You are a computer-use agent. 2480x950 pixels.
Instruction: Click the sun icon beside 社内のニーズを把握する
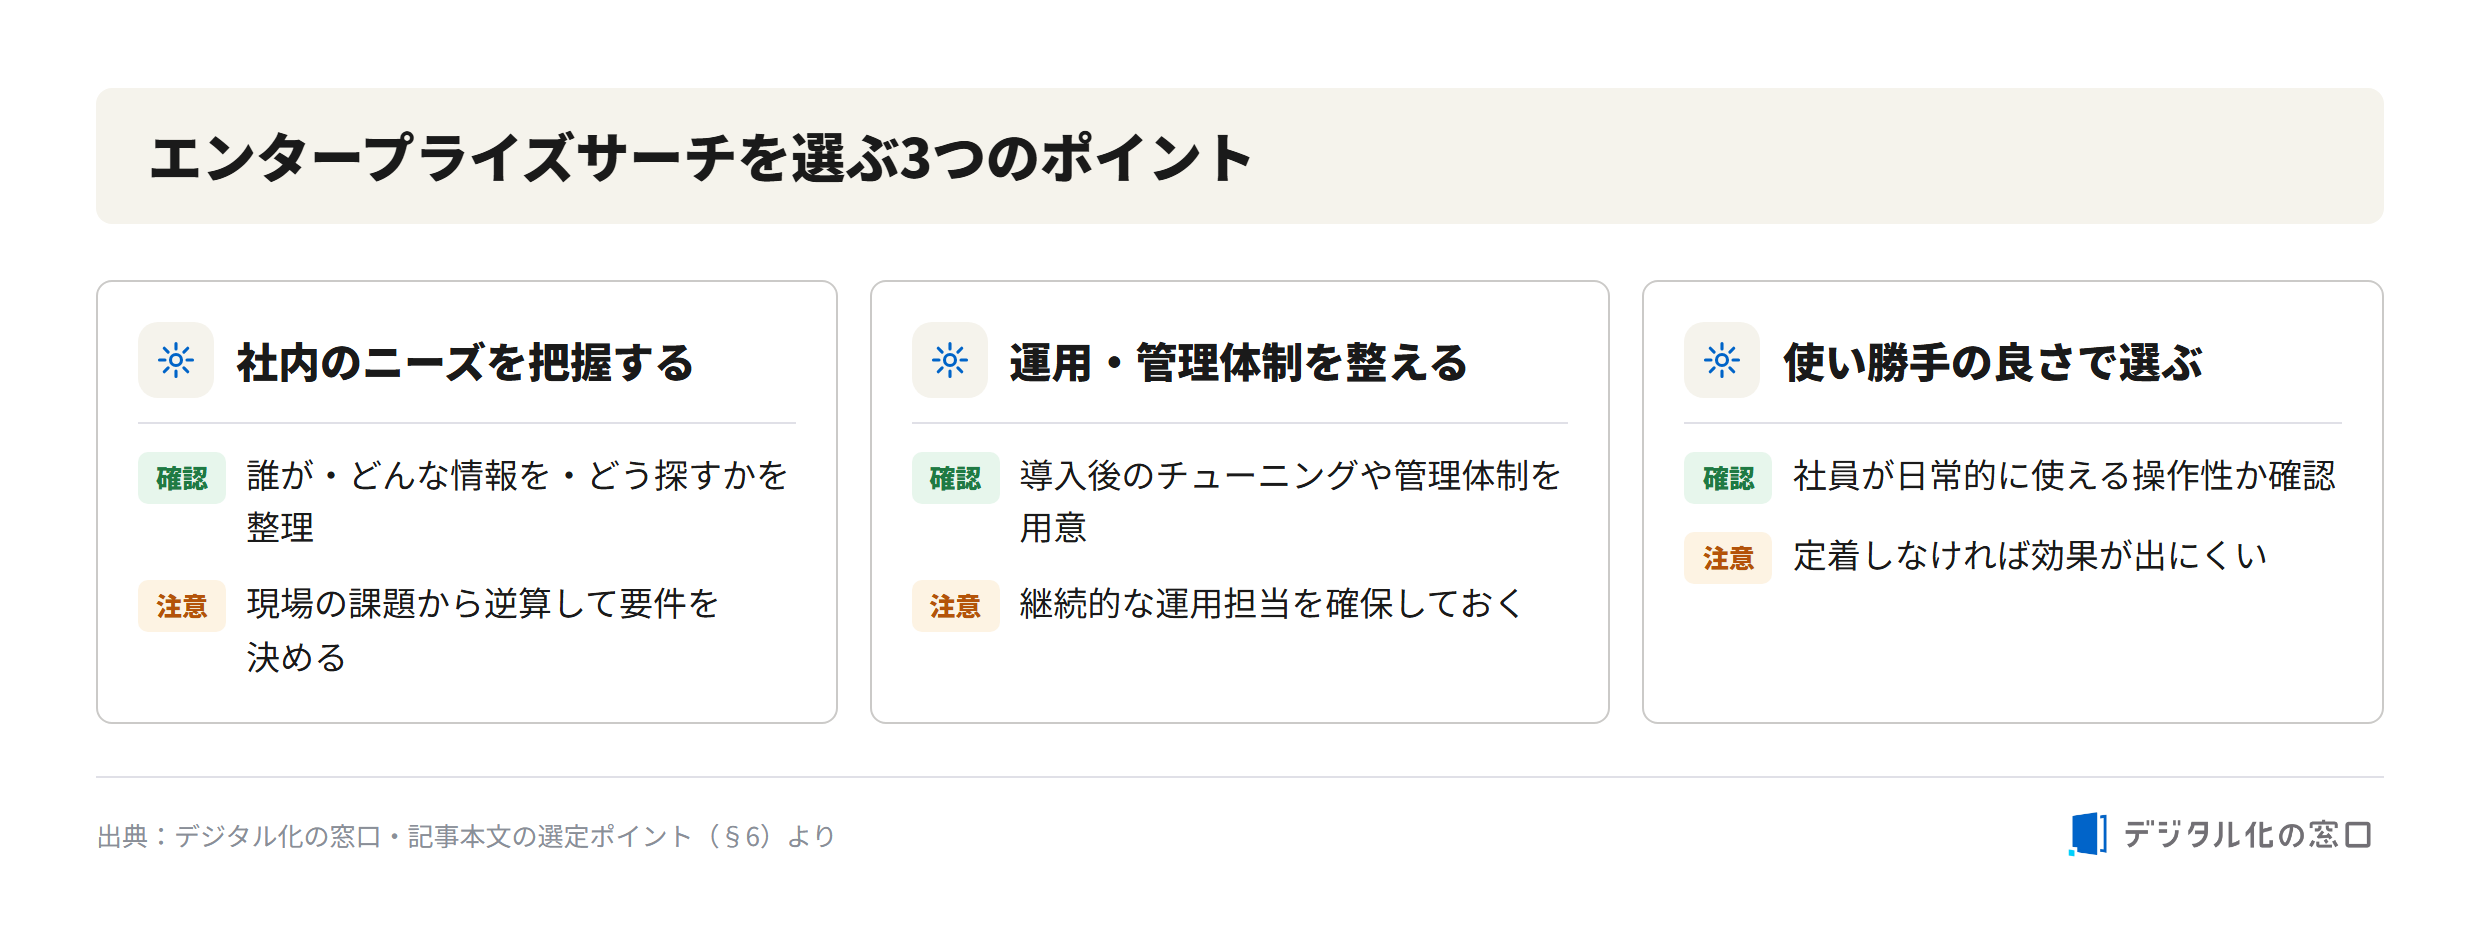[x=176, y=360]
